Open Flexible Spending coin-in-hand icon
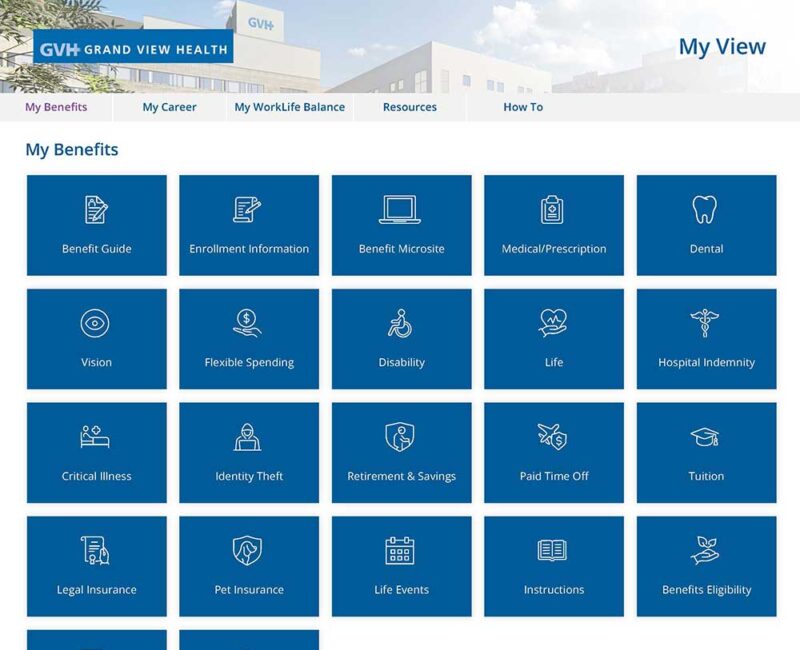This screenshot has width=800, height=650. tap(247, 323)
